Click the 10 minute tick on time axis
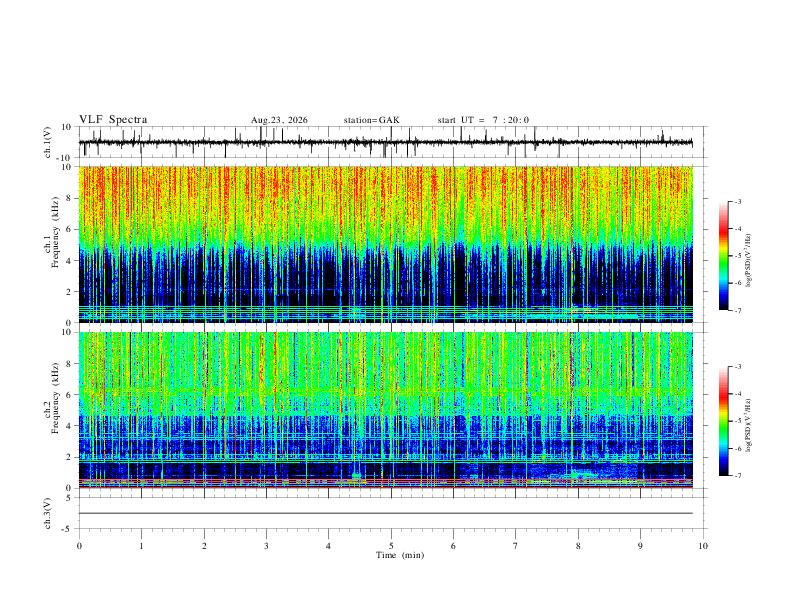Screen dimensions: 792x612 click(703, 546)
